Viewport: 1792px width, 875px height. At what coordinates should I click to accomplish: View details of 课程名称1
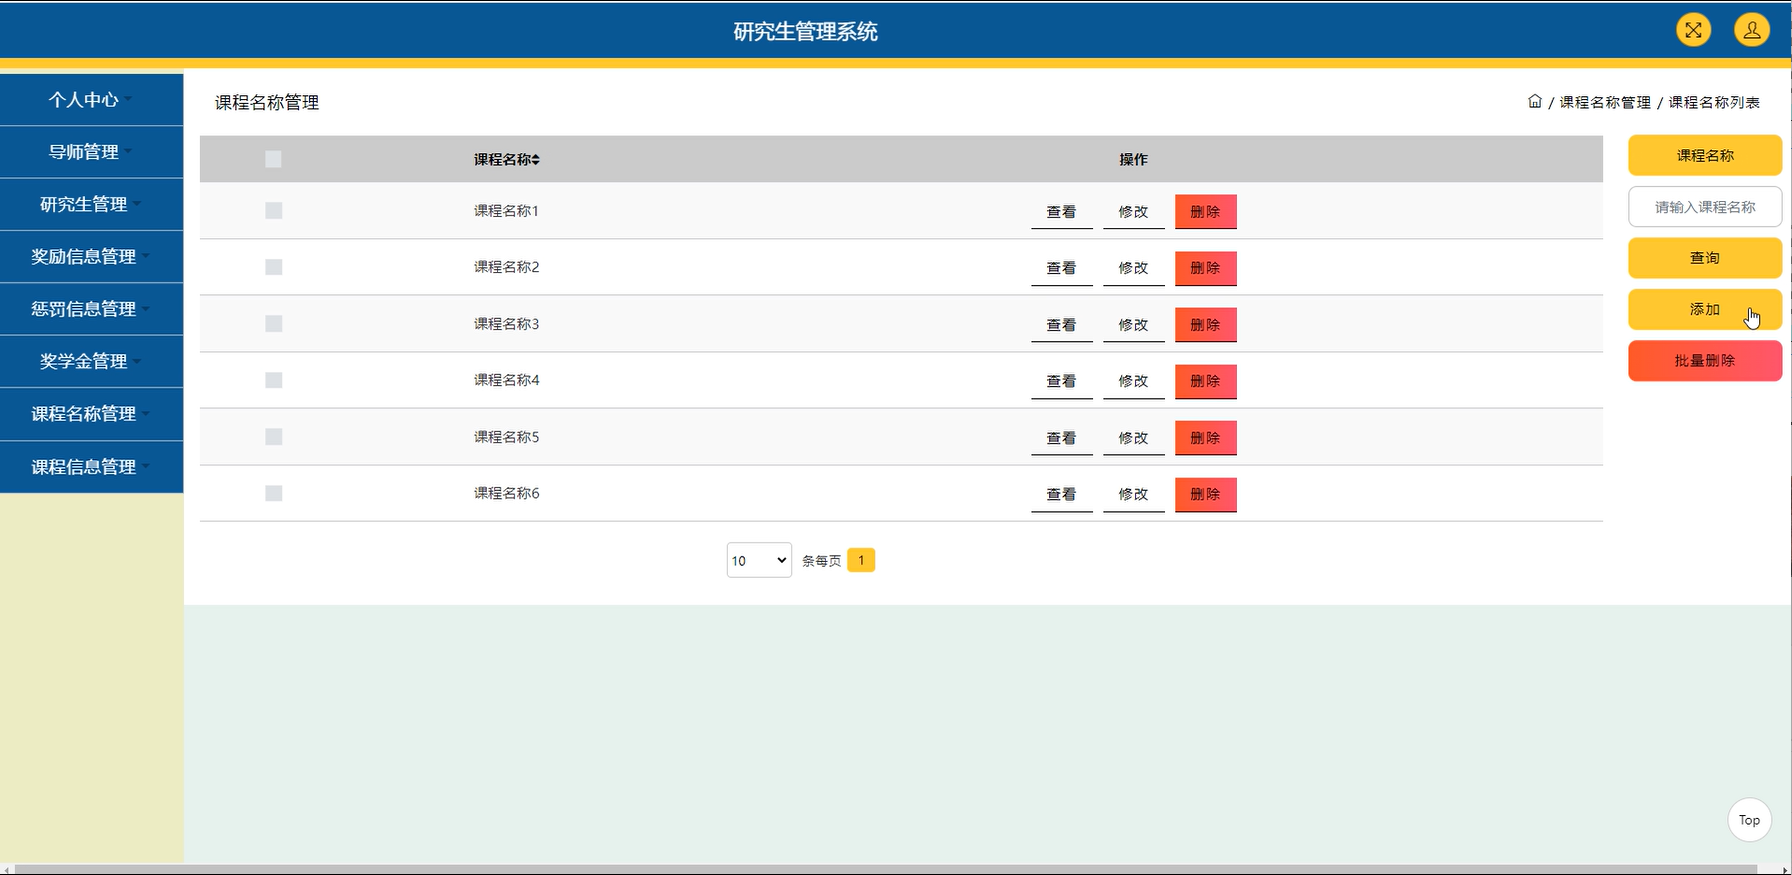[1061, 212]
